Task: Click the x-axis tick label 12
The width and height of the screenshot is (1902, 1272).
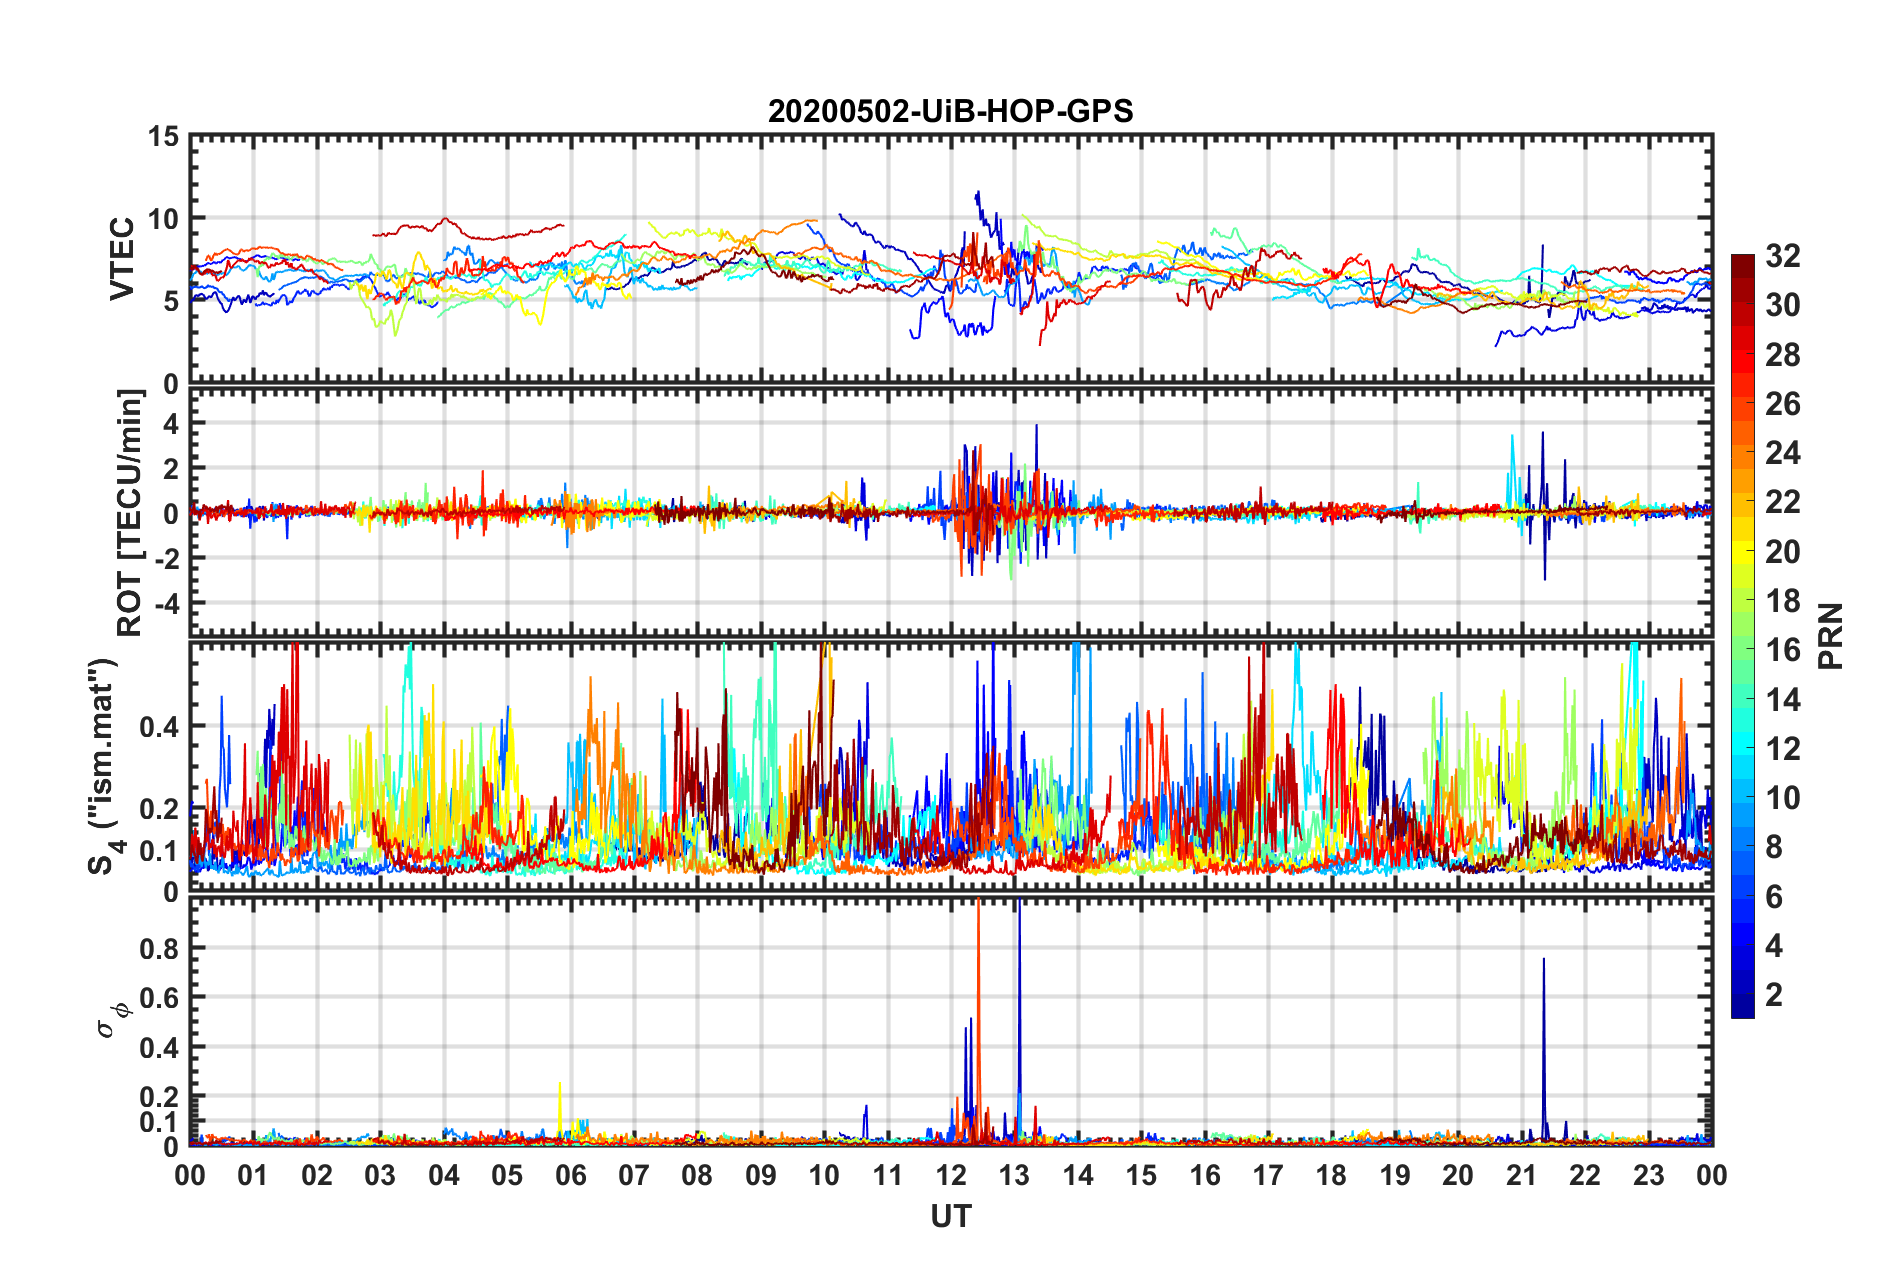Action: point(951,1175)
